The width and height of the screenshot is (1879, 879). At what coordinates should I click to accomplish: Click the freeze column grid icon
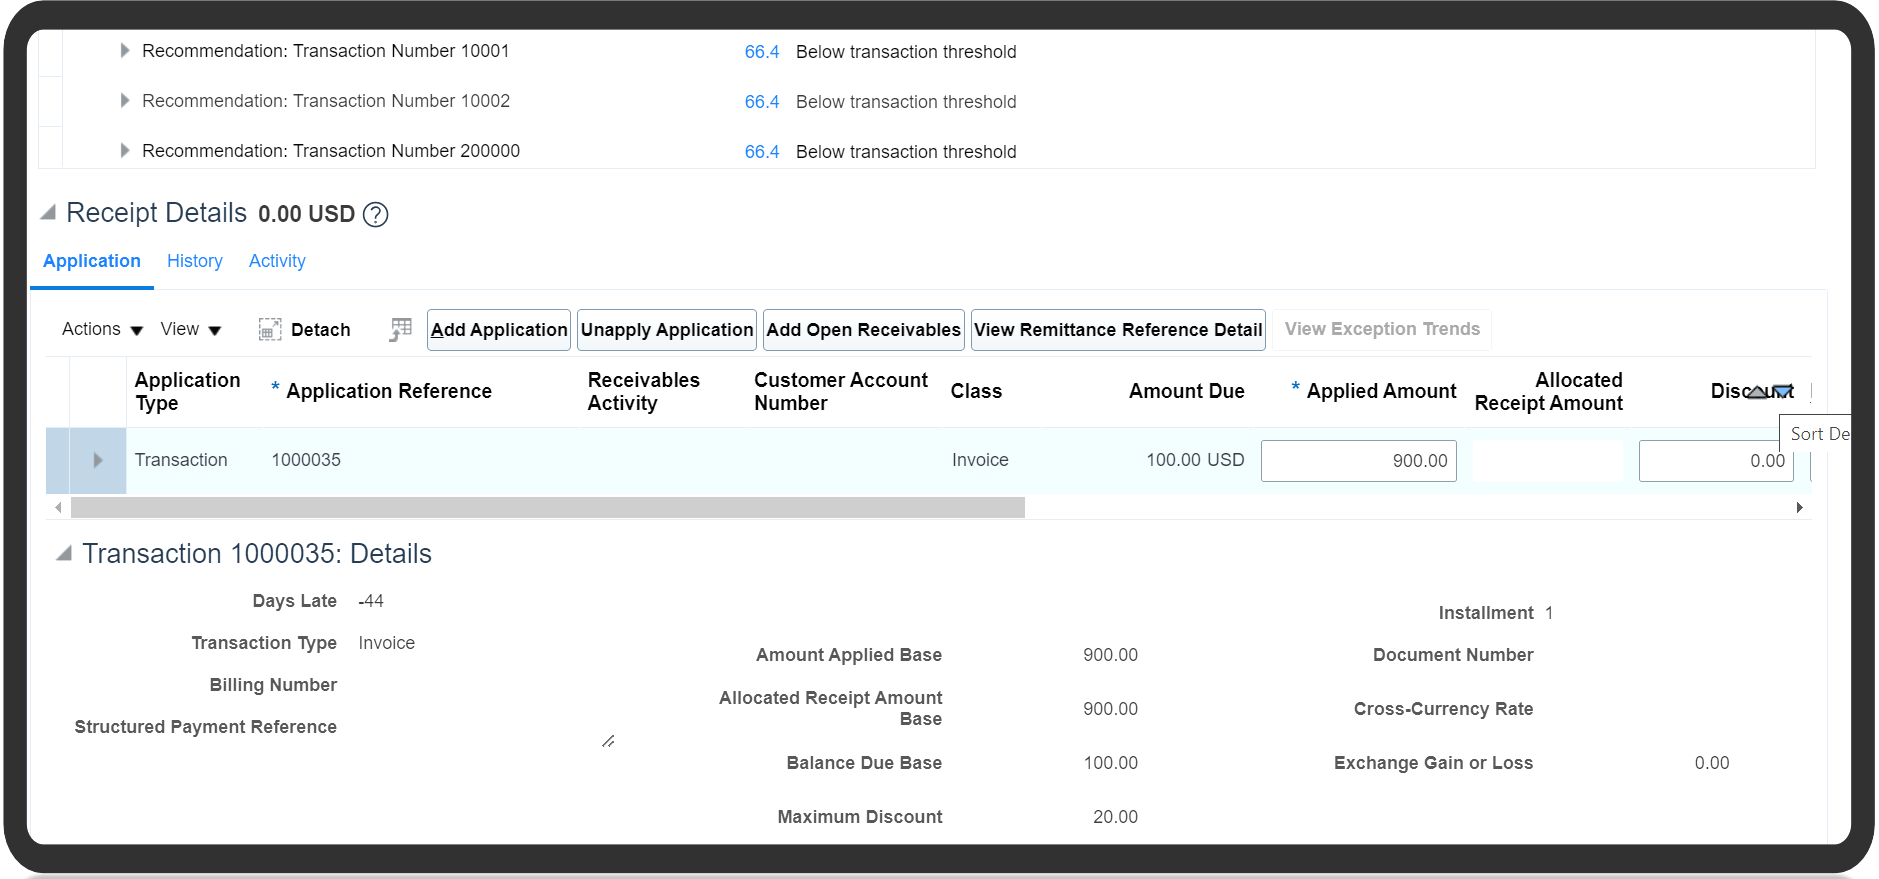(400, 329)
